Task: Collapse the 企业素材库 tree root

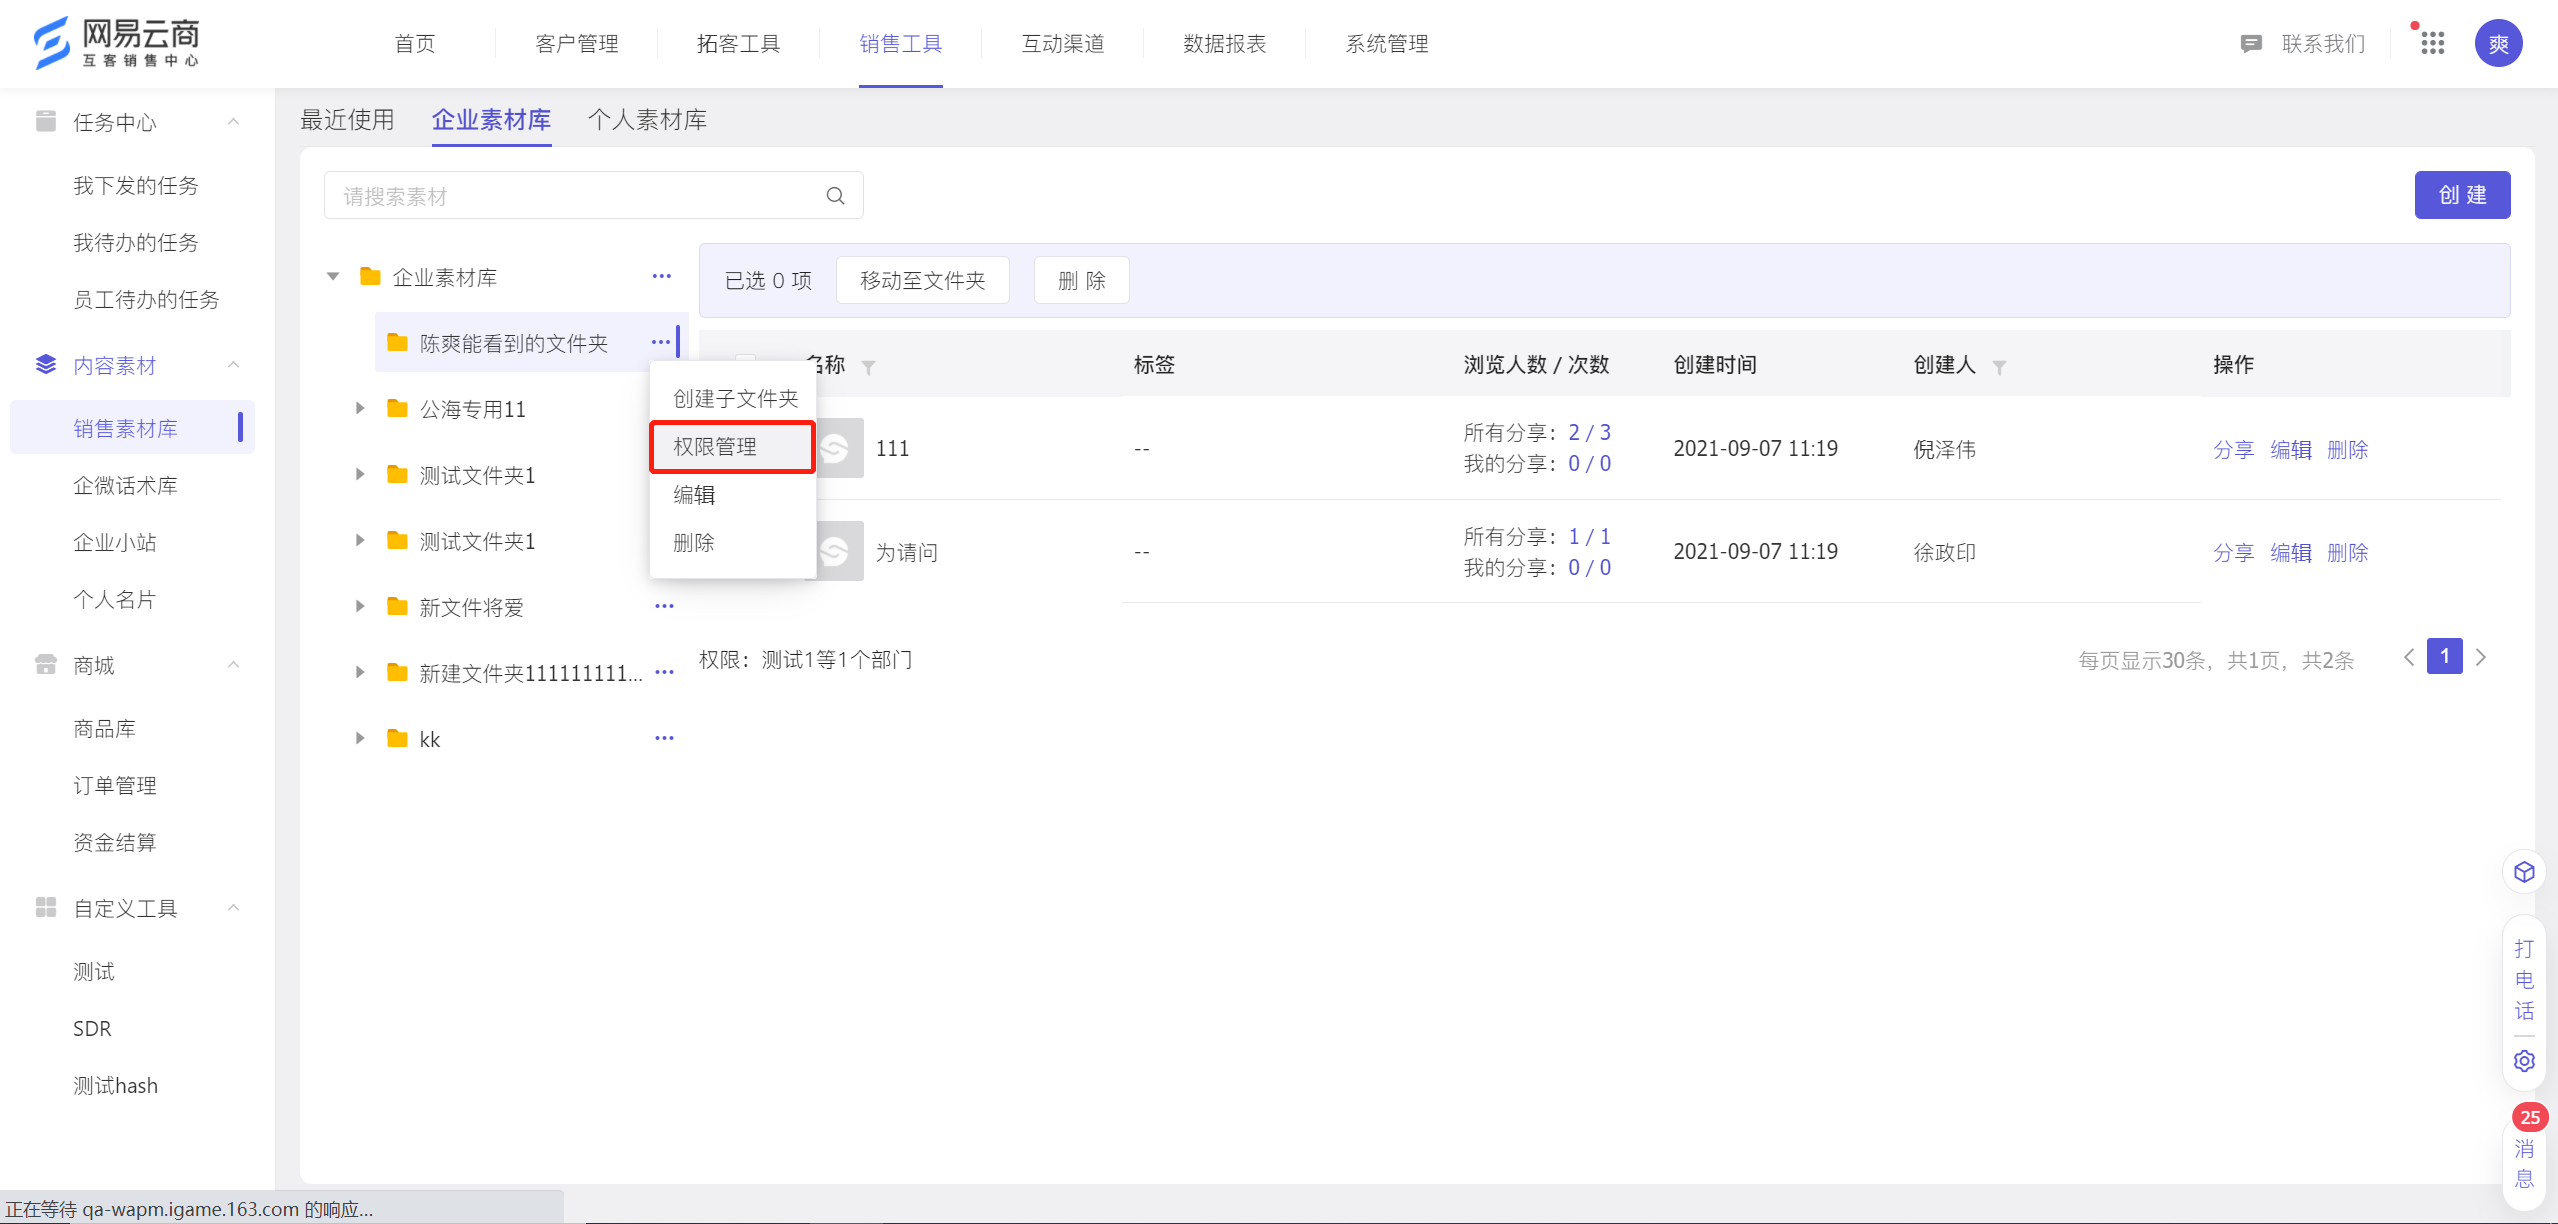Action: [333, 276]
